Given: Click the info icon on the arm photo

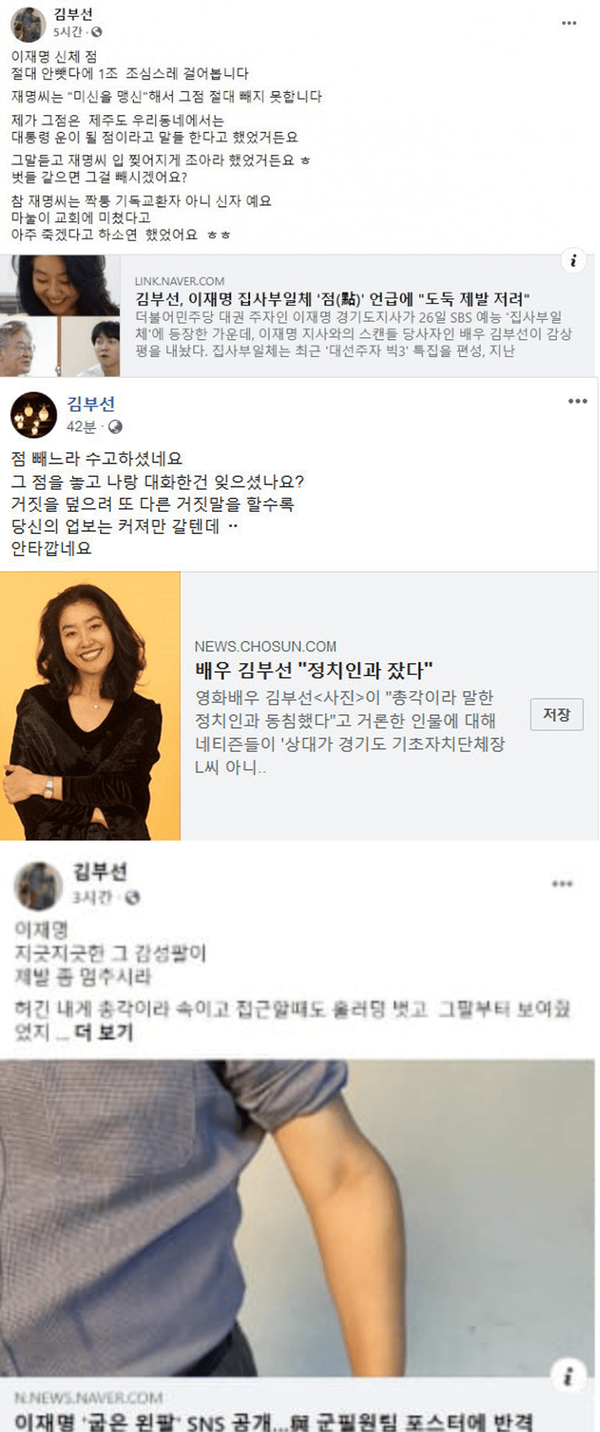Looking at the screenshot, I should (x=568, y=1377).
